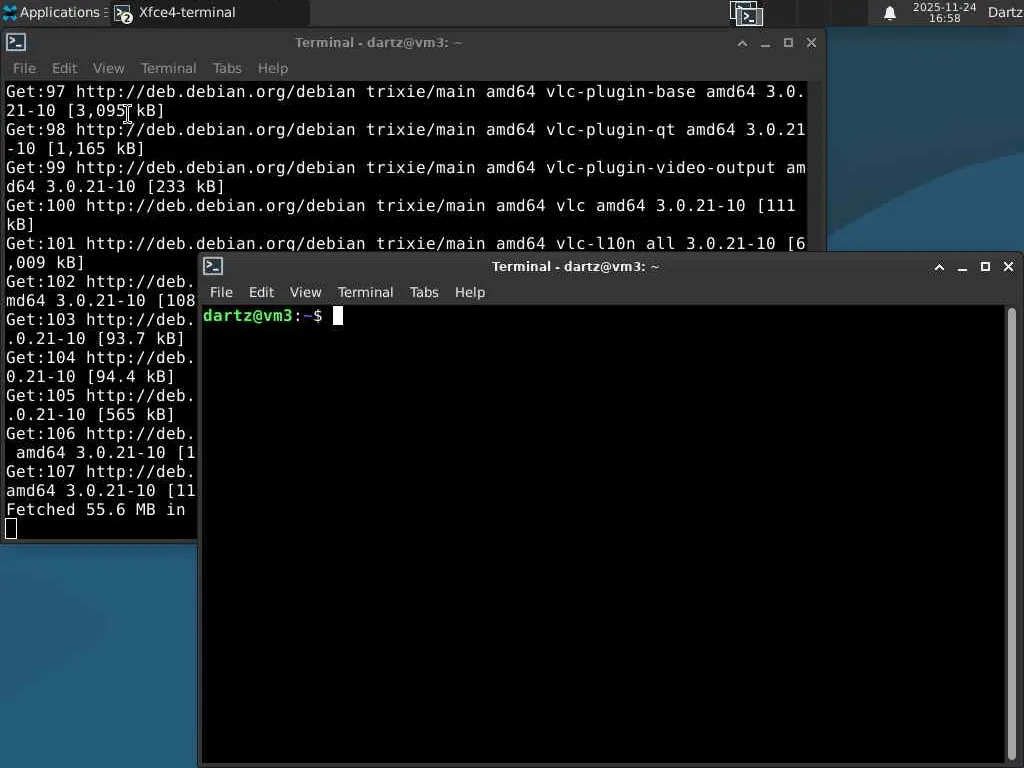The width and height of the screenshot is (1024, 768).
Task: Open the Terminal menu in front terminal
Action: pos(365,292)
